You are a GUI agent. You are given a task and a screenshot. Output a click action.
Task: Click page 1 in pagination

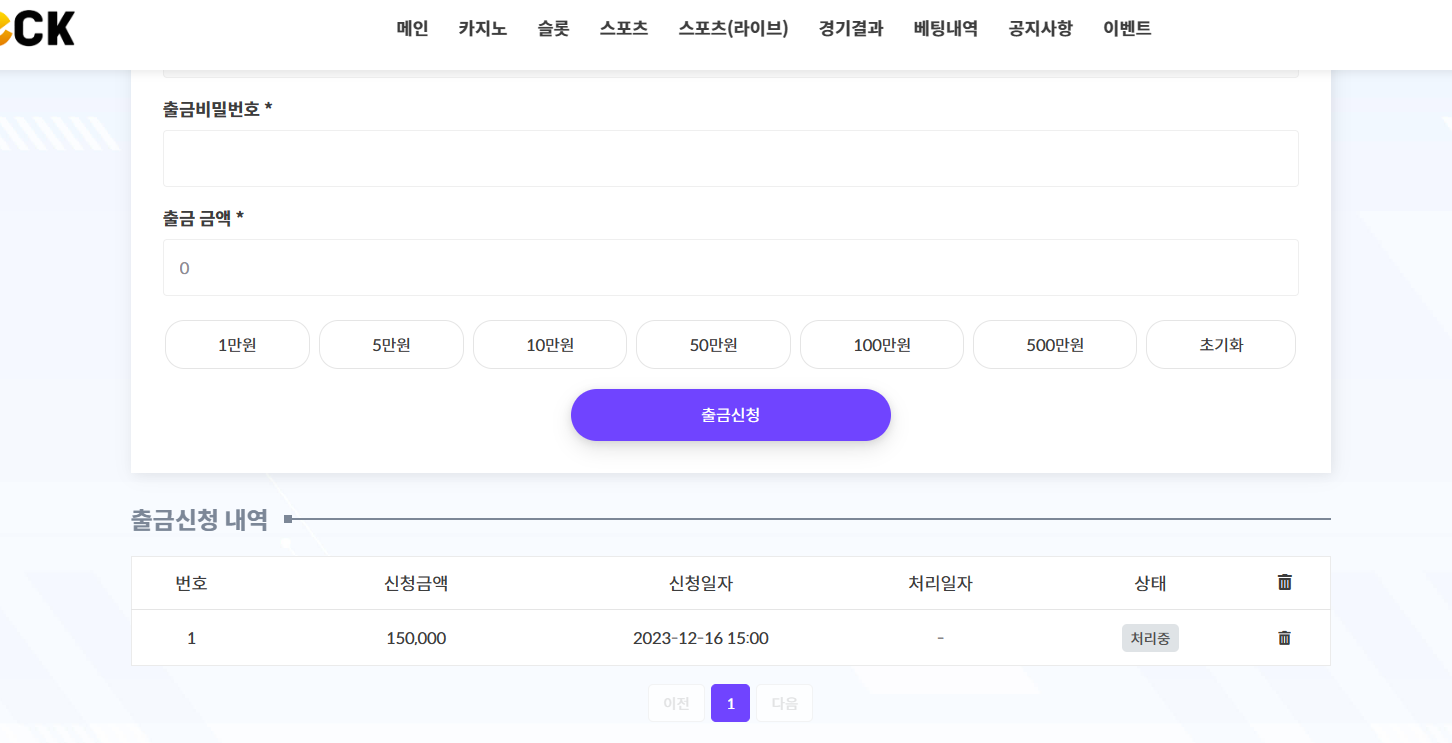pos(730,703)
